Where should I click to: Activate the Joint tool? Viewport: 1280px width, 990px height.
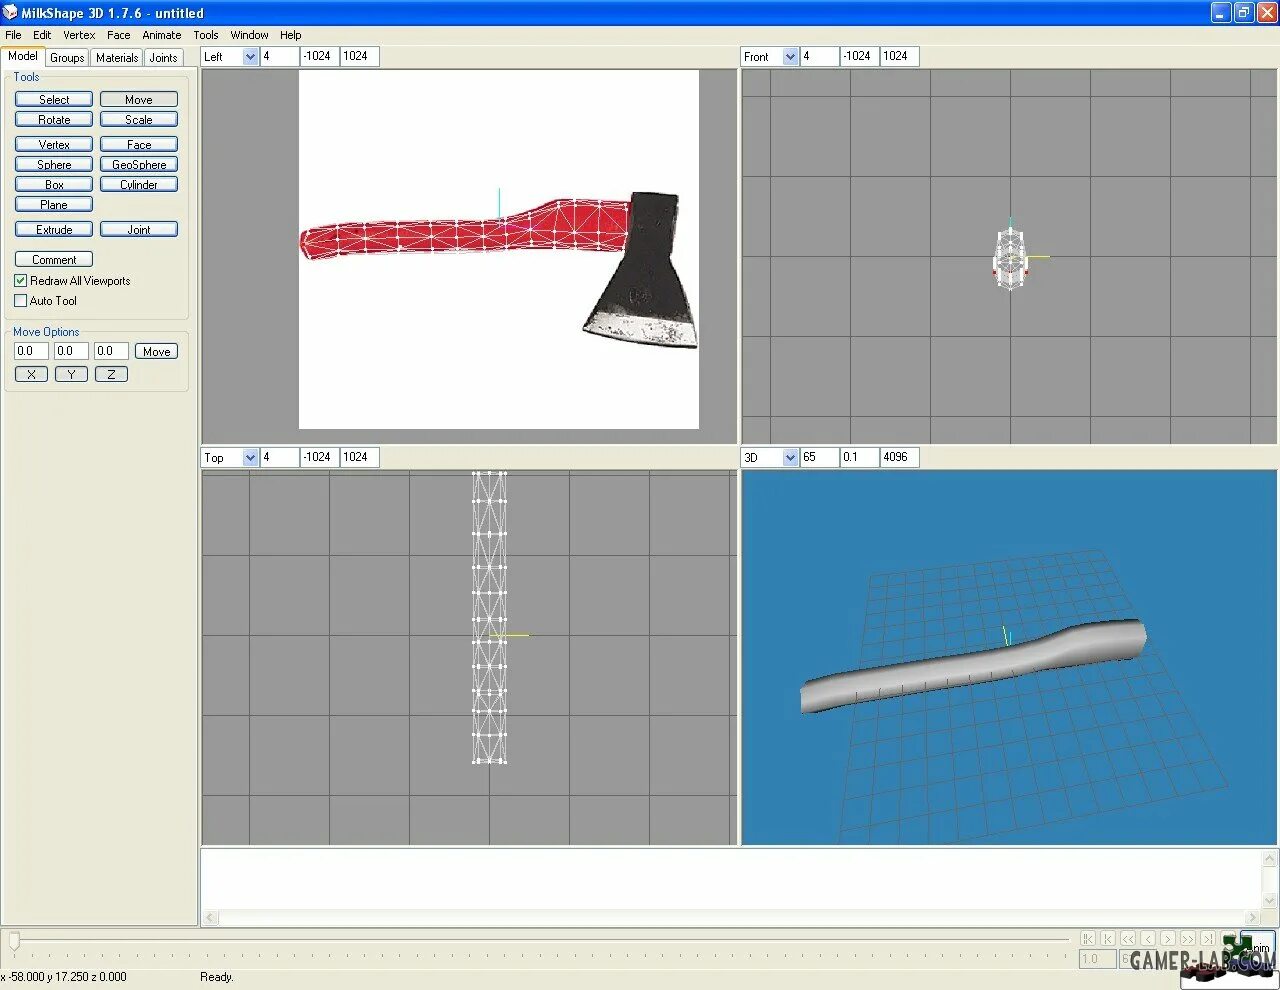coord(139,229)
